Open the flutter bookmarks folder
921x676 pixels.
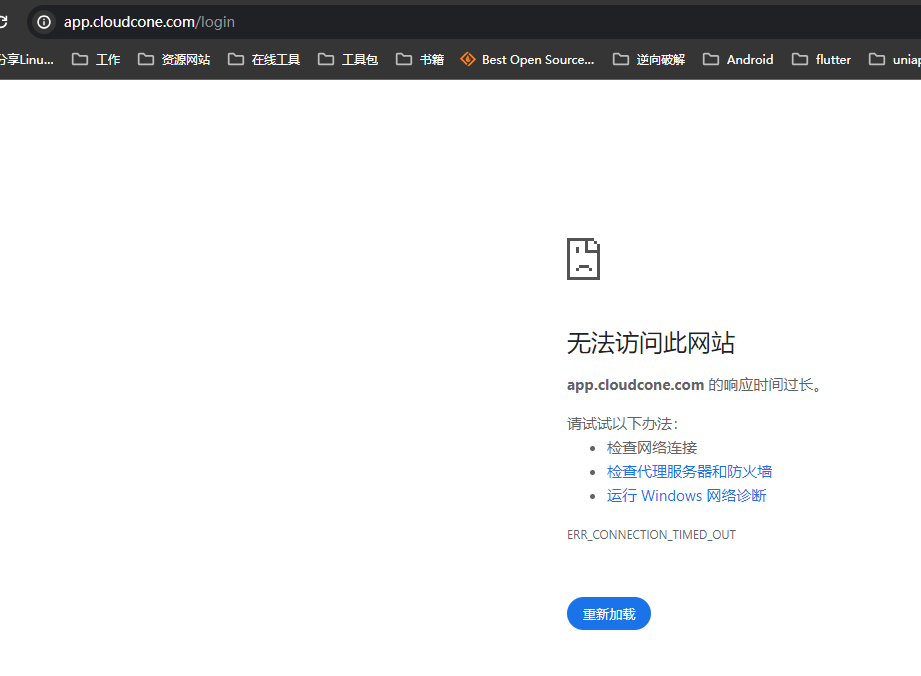coord(821,59)
